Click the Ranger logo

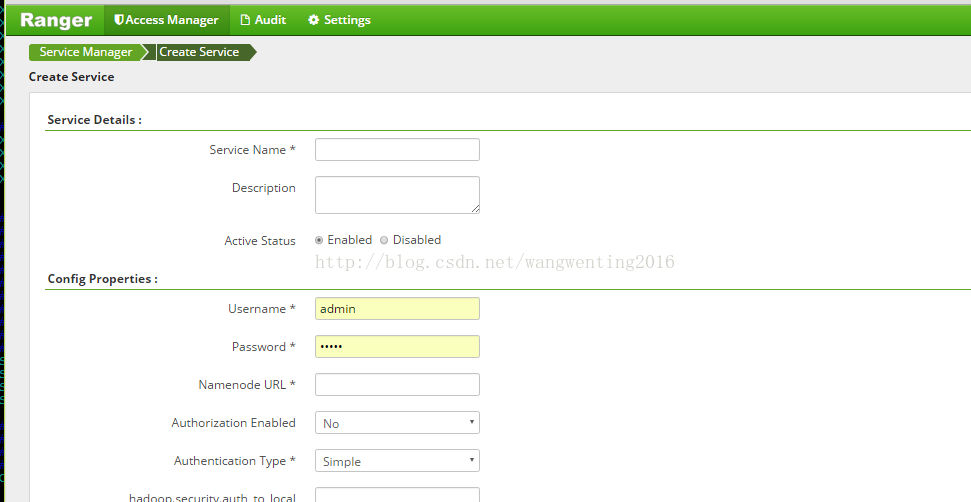coord(56,20)
